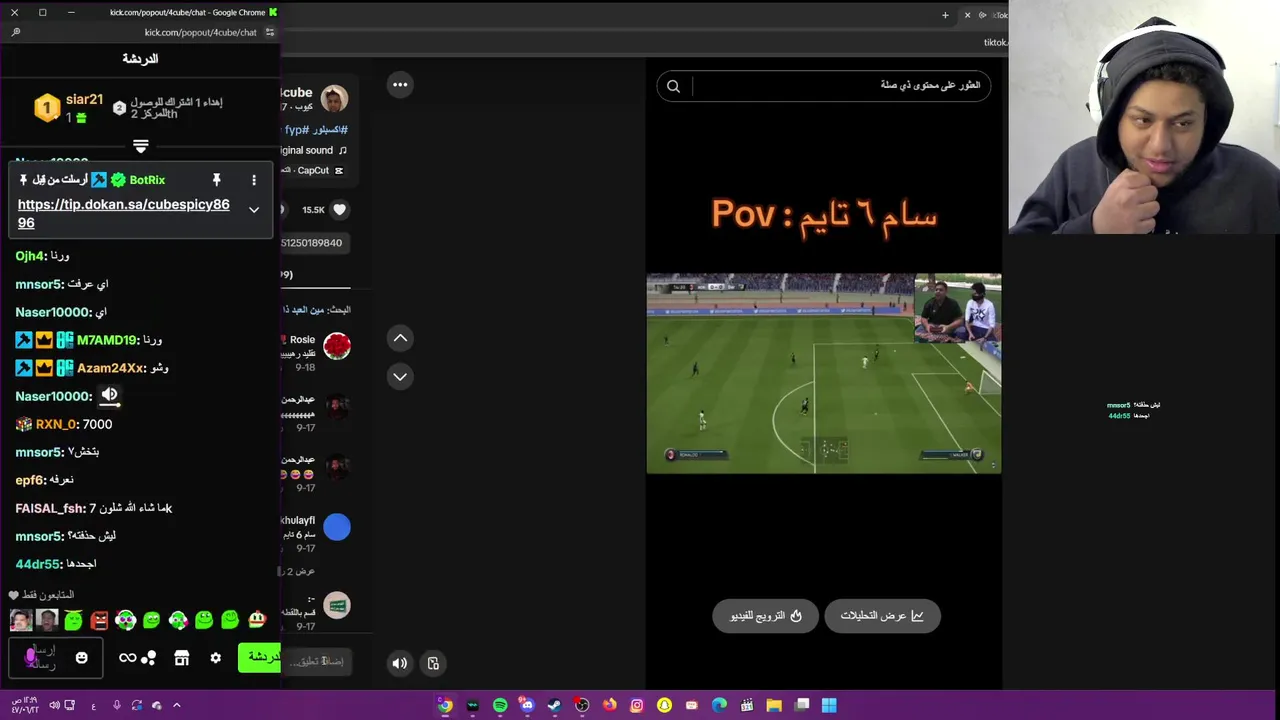Collapse the gift leaderboard with the stacked arrow

coord(141,146)
